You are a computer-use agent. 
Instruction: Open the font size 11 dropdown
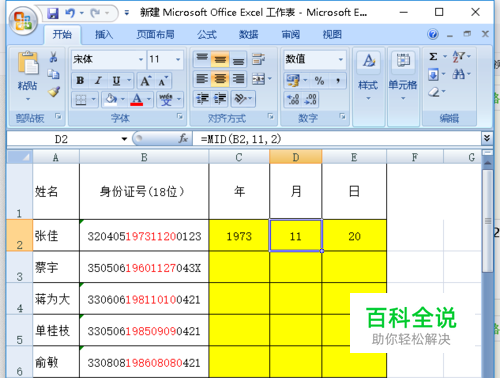pyautogui.click(x=178, y=60)
